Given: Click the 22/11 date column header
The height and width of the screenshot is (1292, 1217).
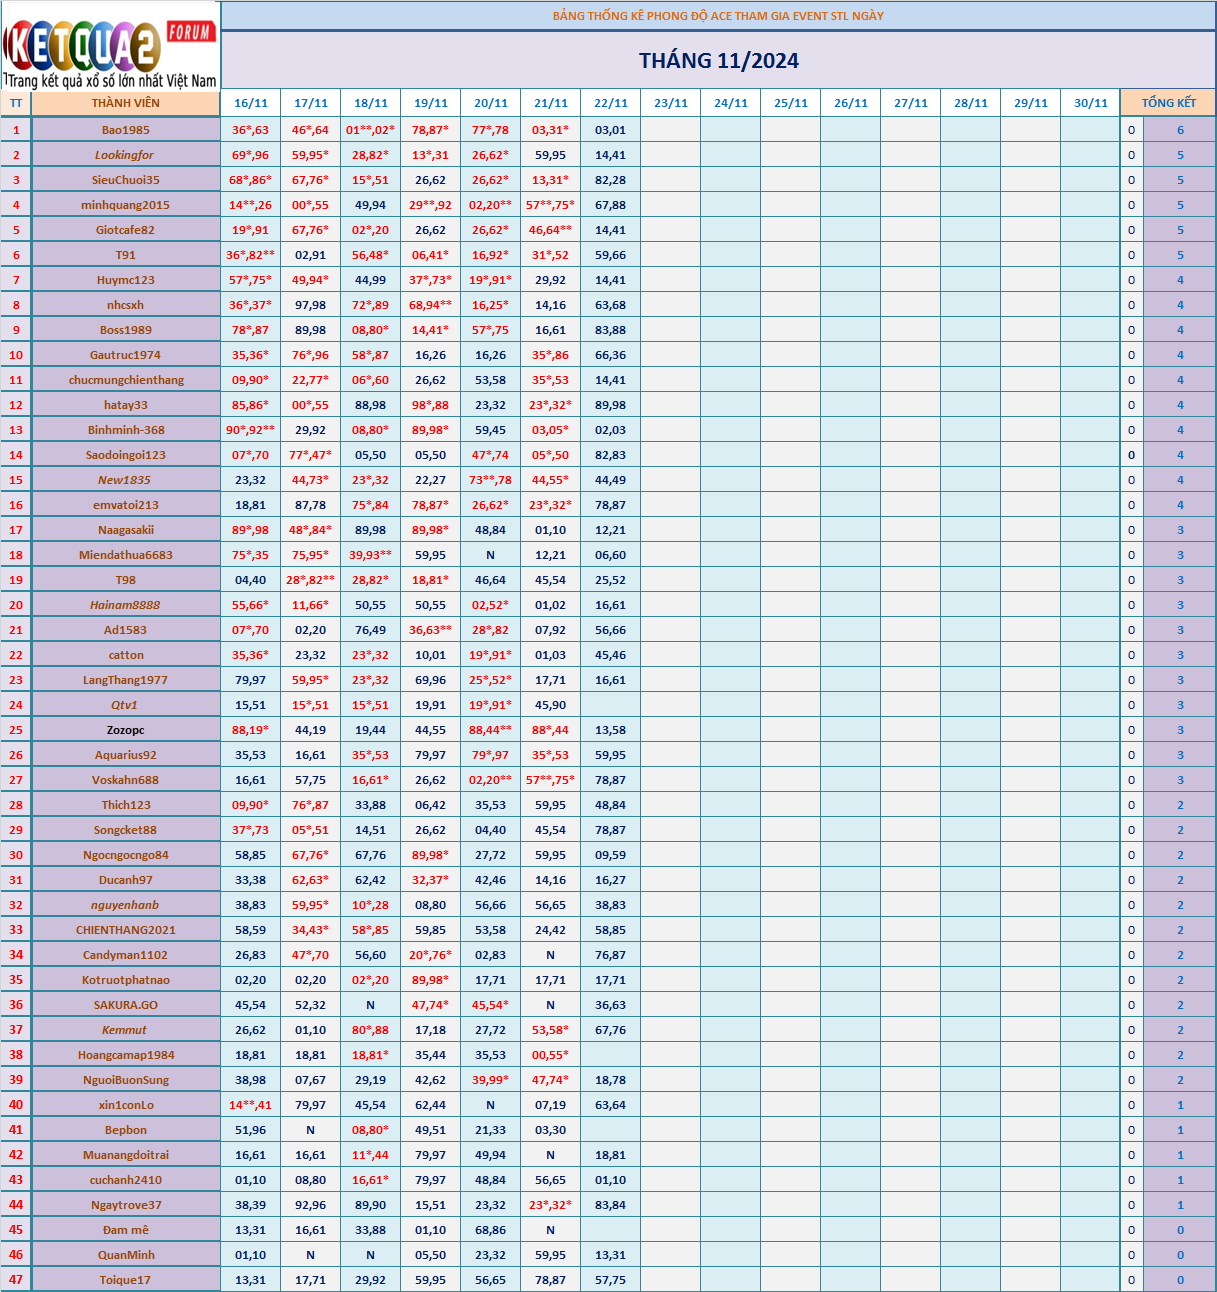Looking at the screenshot, I should pyautogui.click(x=611, y=103).
